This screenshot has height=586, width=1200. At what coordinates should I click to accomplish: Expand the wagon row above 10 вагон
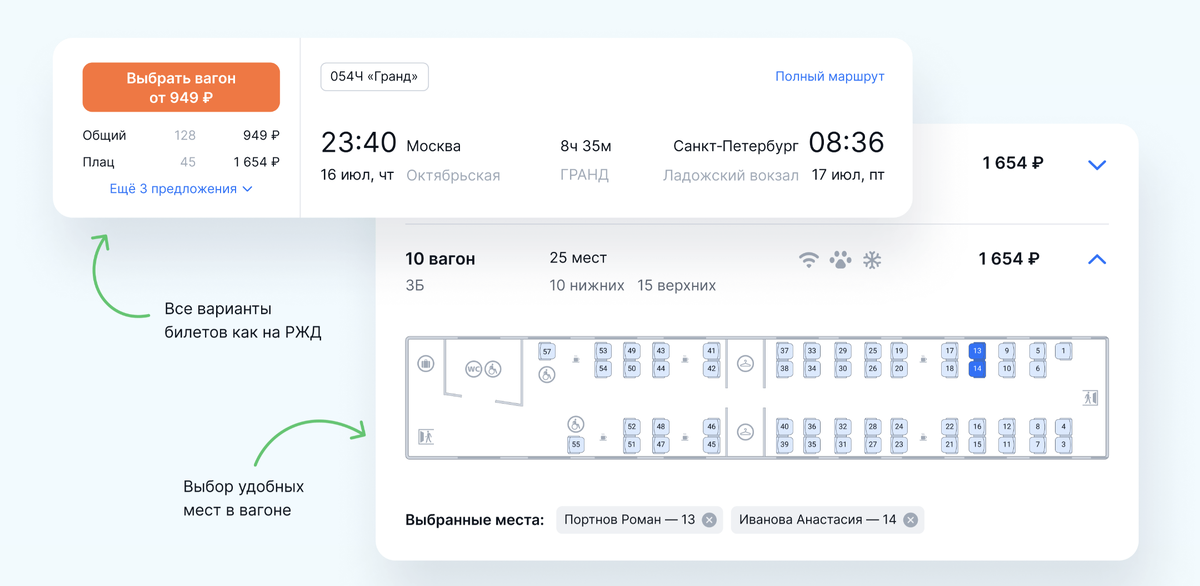1097,165
